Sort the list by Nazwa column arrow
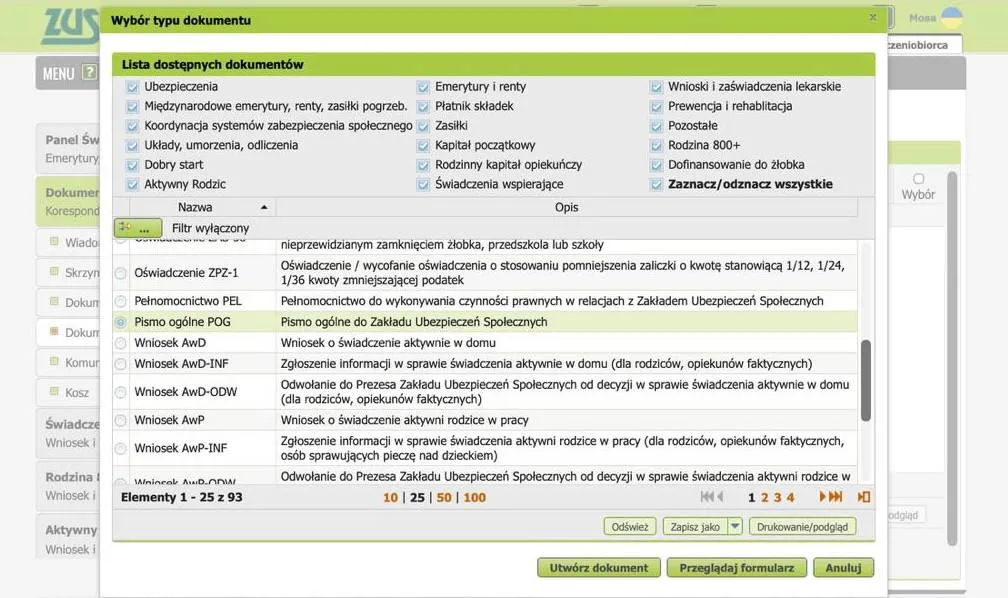 (x=264, y=207)
